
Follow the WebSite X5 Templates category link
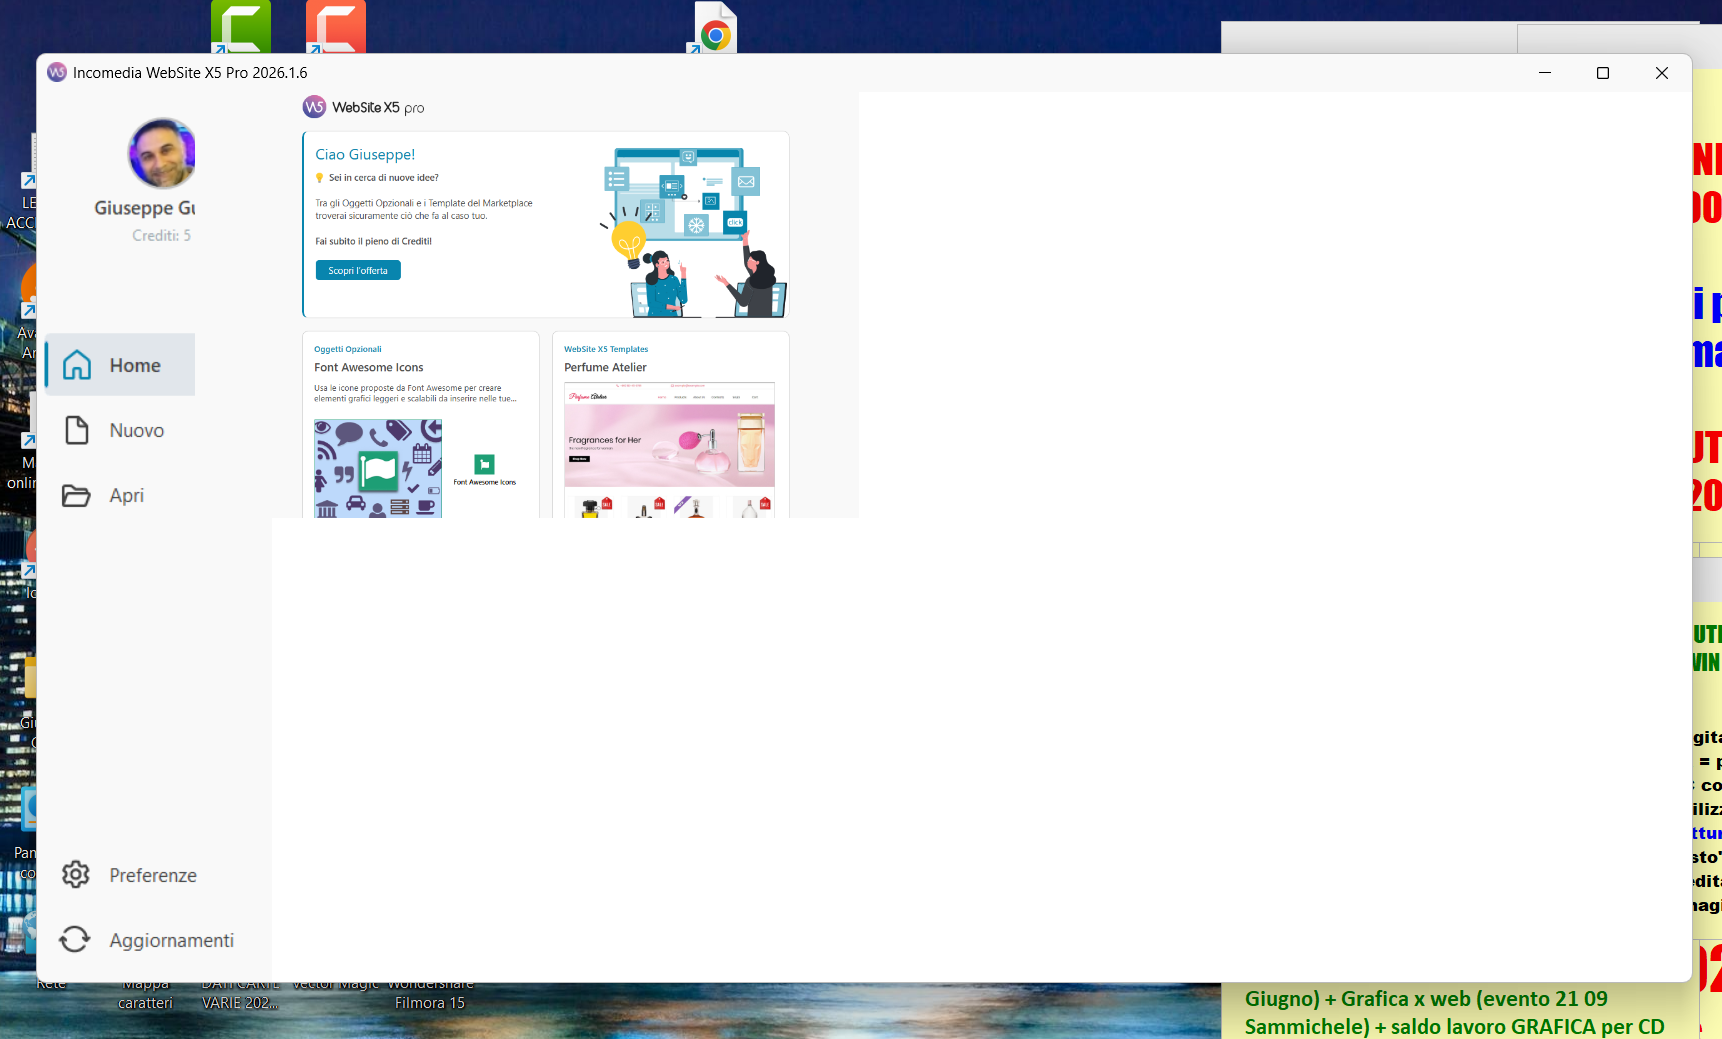(x=606, y=350)
